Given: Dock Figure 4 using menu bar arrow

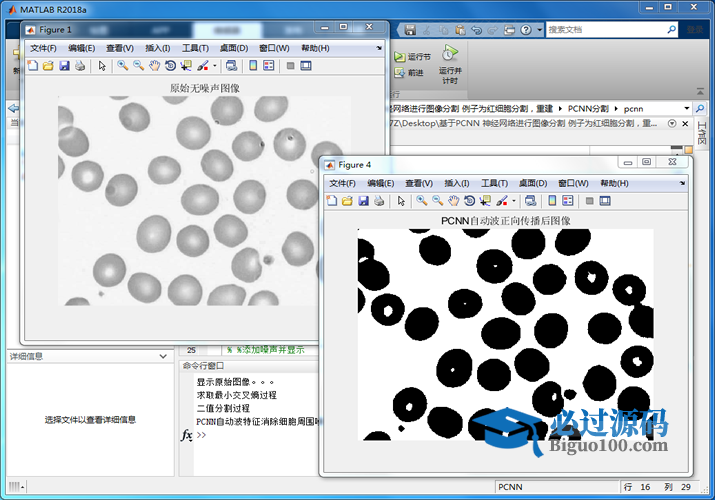Looking at the screenshot, I should pos(682,183).
